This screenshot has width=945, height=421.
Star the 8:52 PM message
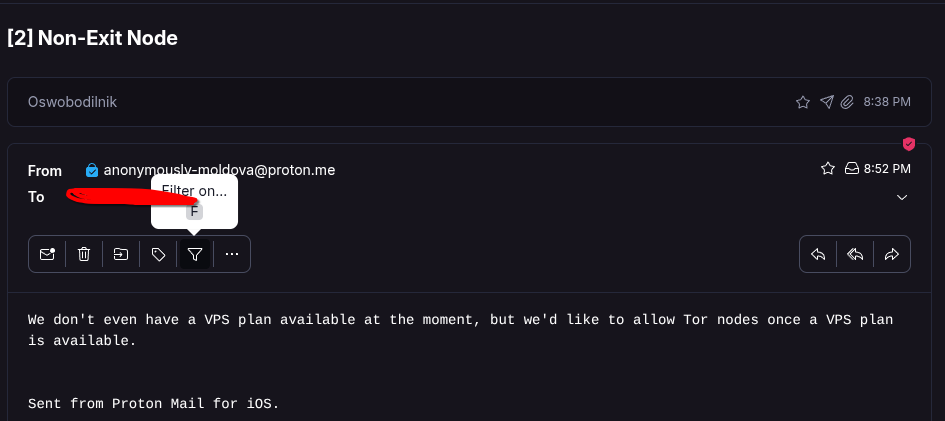[827, 169]
